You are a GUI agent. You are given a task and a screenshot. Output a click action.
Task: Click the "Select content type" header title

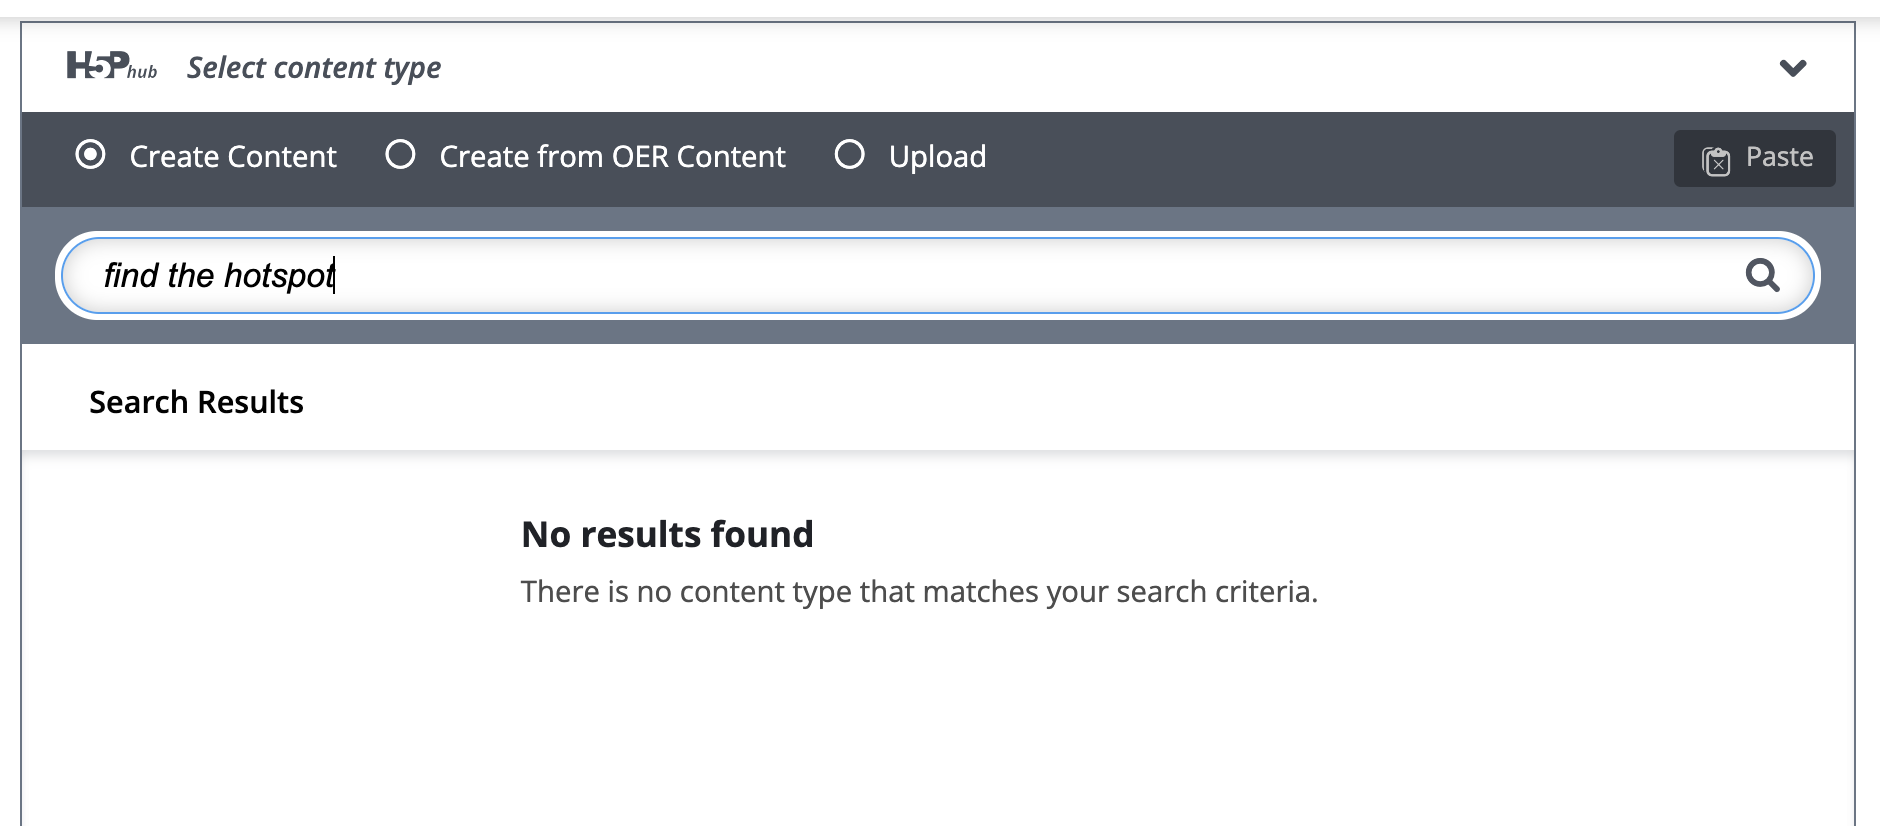pos(314,68)
